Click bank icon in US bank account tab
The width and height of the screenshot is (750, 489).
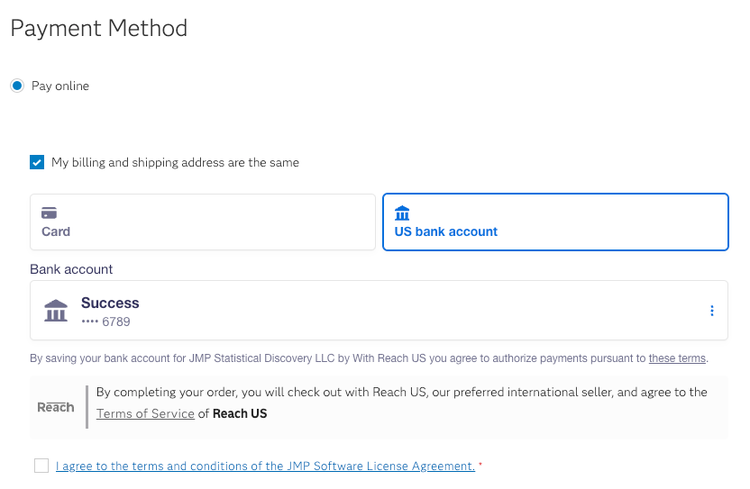click(x=402, y=213)
